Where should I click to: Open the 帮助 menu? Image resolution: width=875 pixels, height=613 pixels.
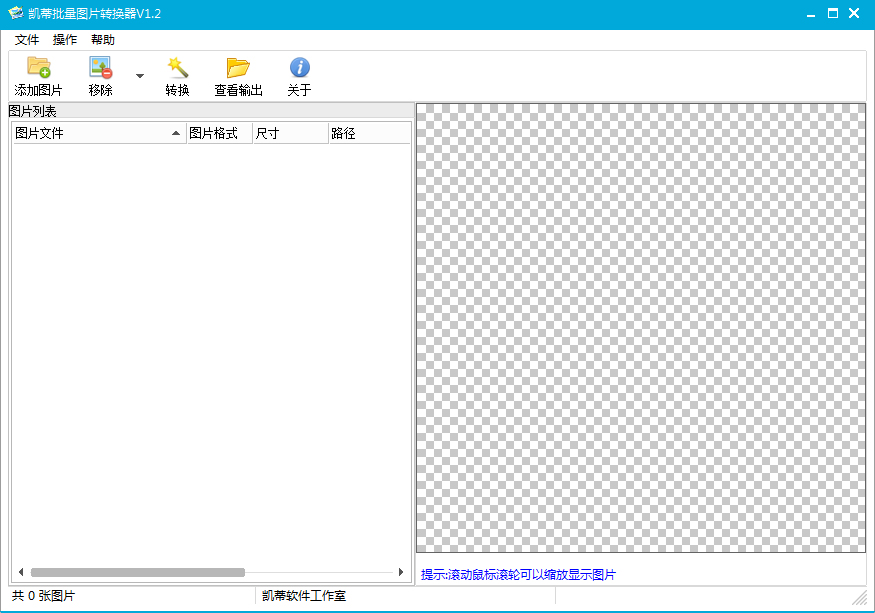103,40
